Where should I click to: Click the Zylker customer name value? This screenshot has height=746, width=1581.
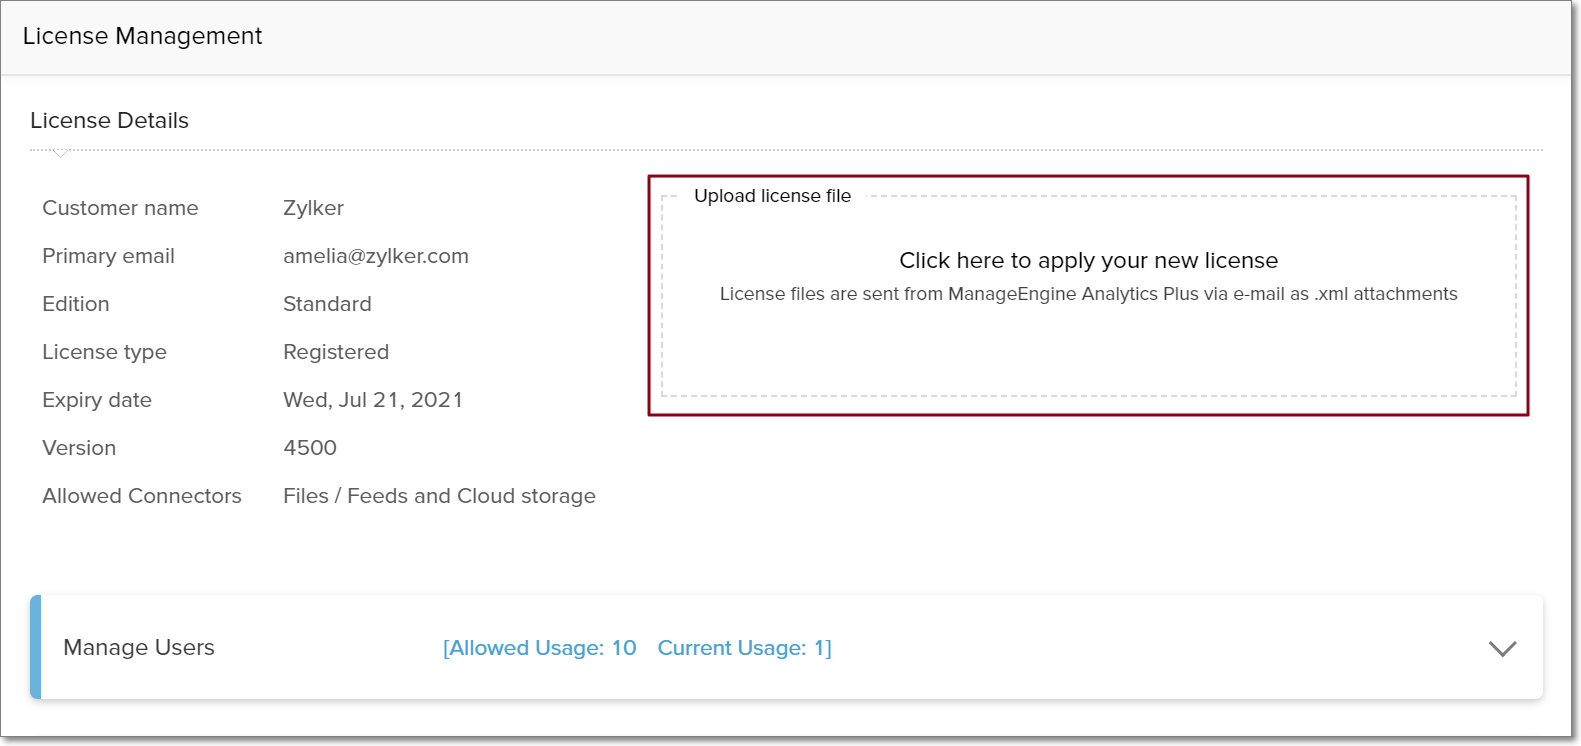pos(313,208)
